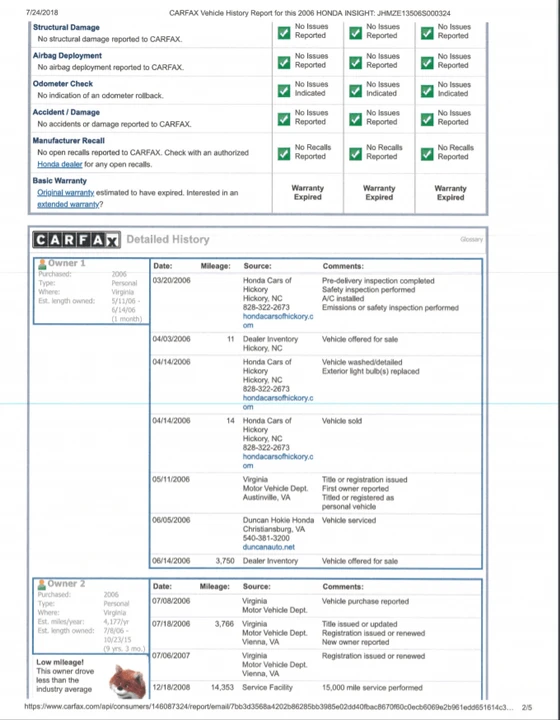The image size is (560, 720).
Task: Click the Detailed History title
Action: [168, 239]
